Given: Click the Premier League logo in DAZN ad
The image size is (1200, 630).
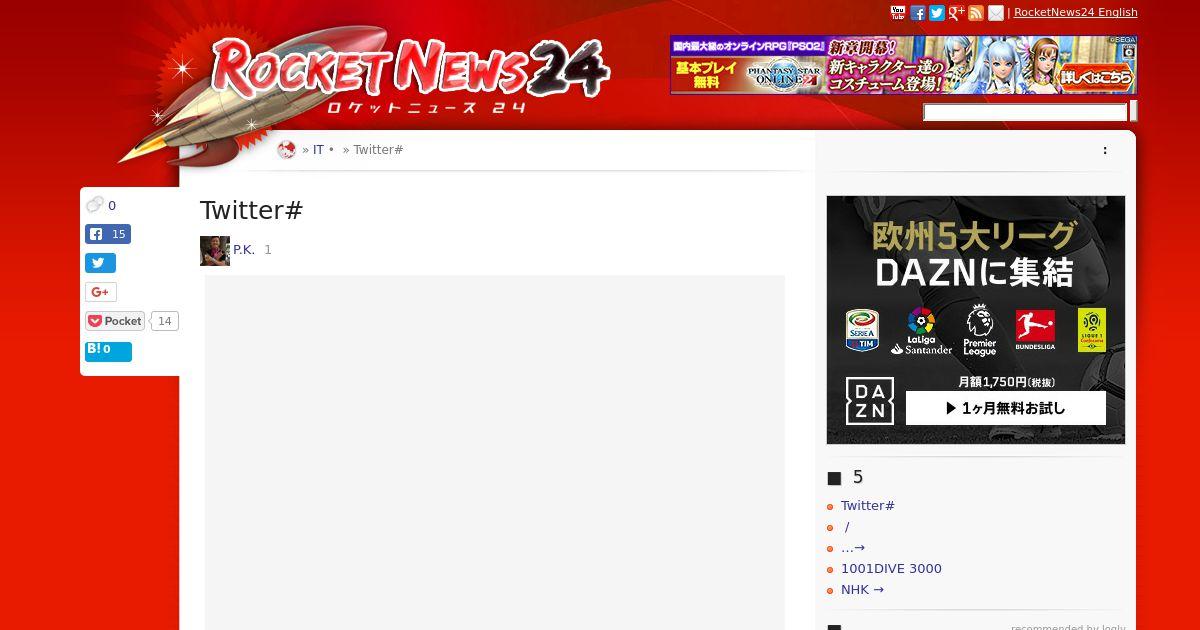Looking at the screenshot, I should coord(980,331).
